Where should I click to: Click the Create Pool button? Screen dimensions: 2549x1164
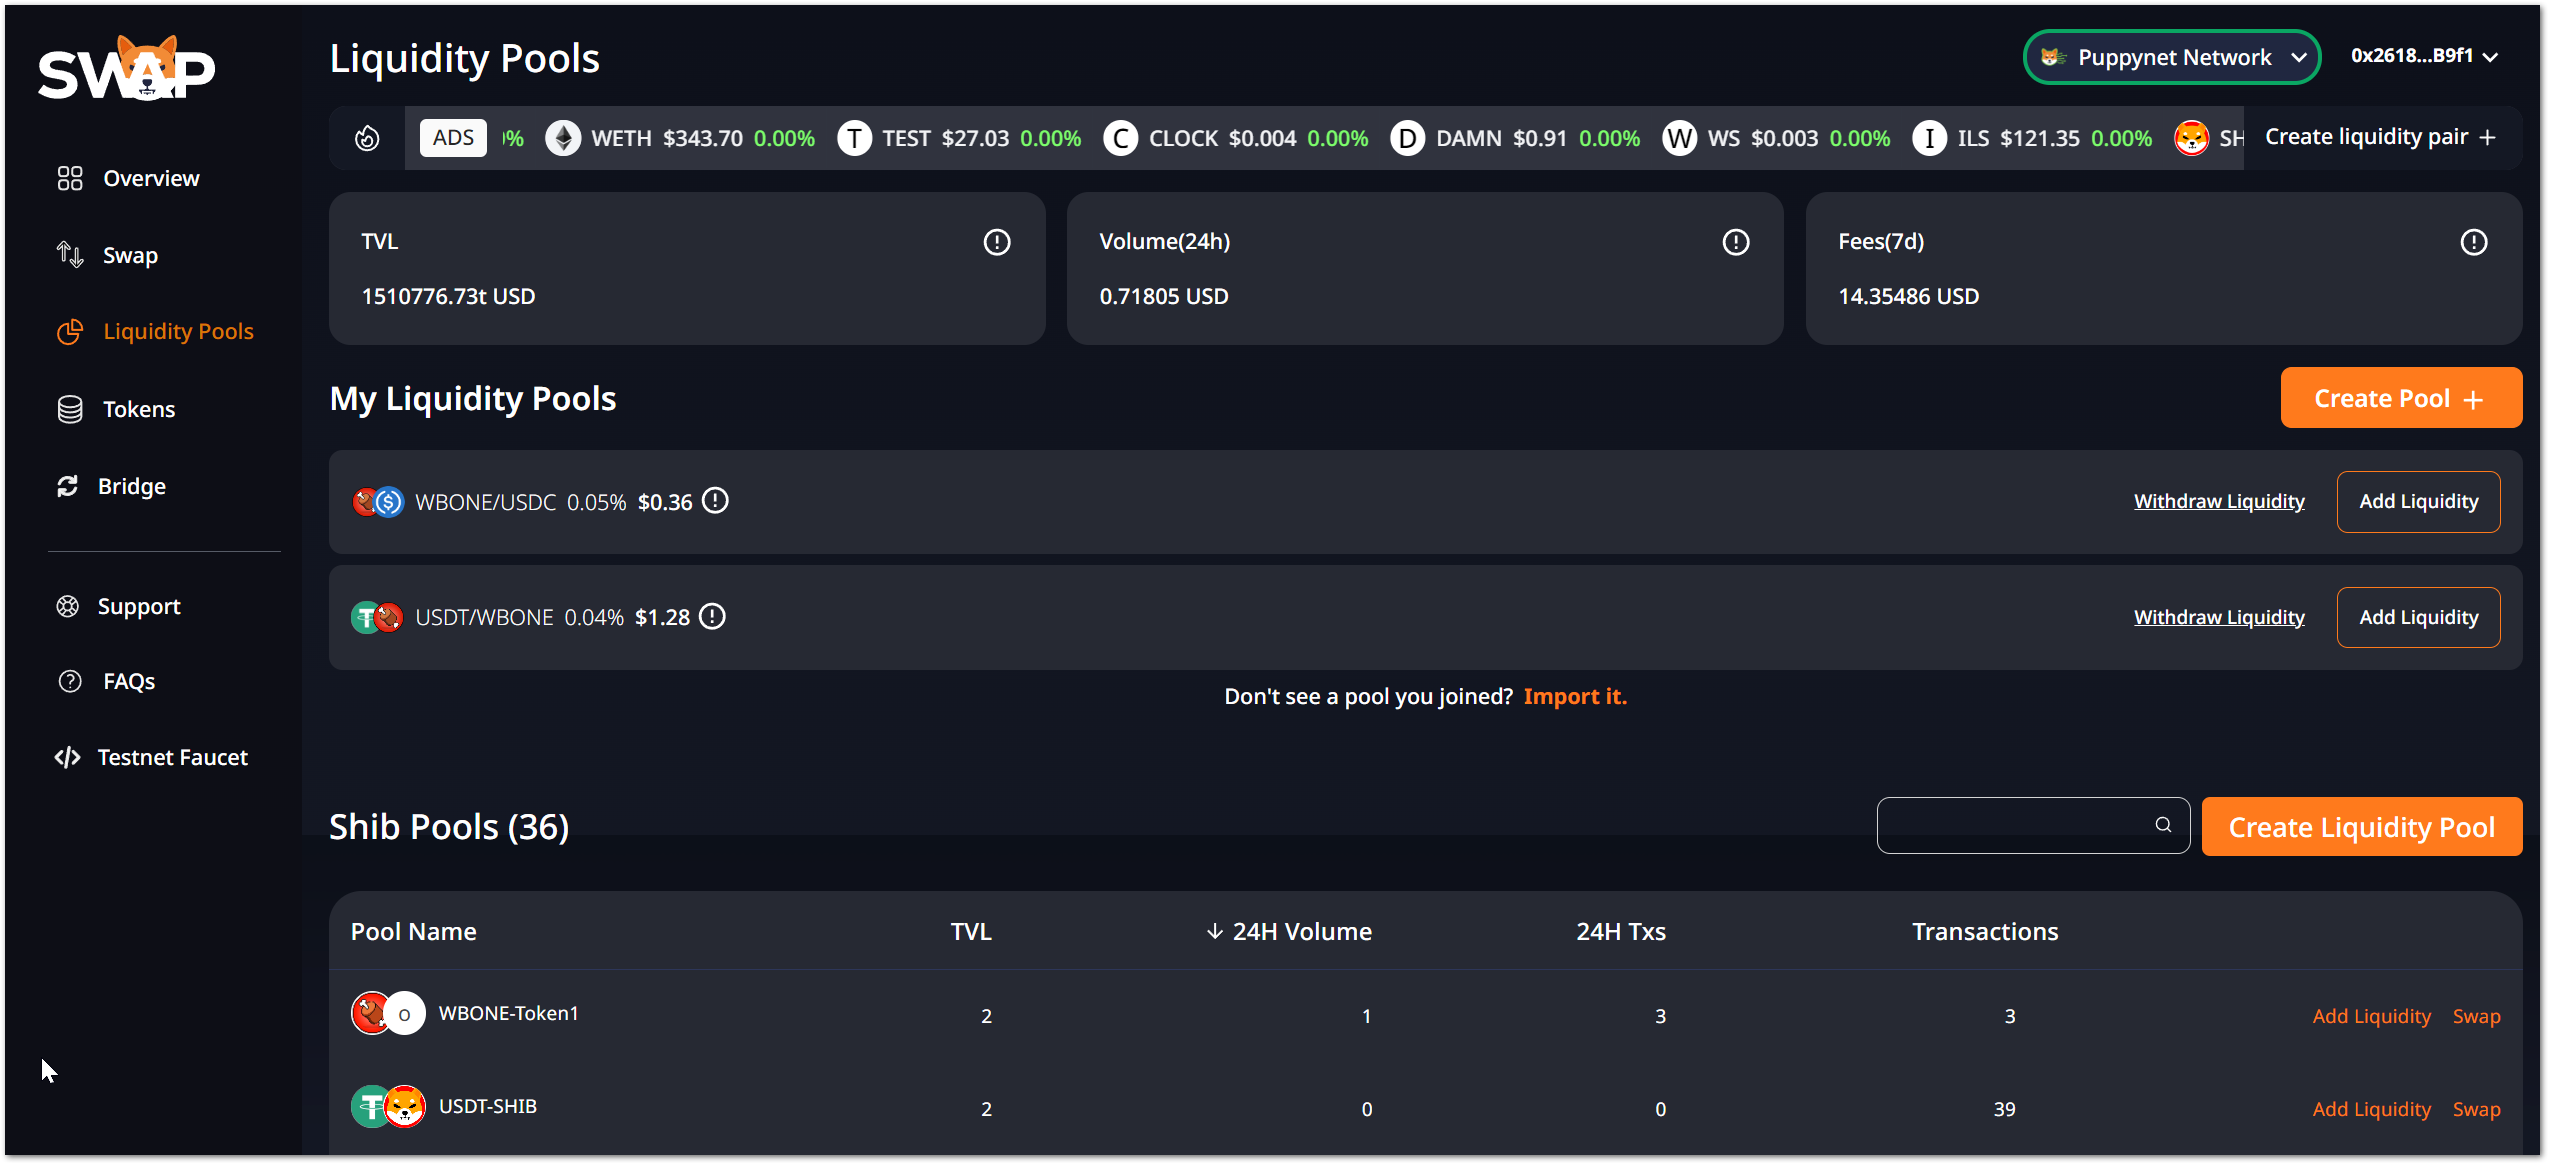pos(2400,398)
